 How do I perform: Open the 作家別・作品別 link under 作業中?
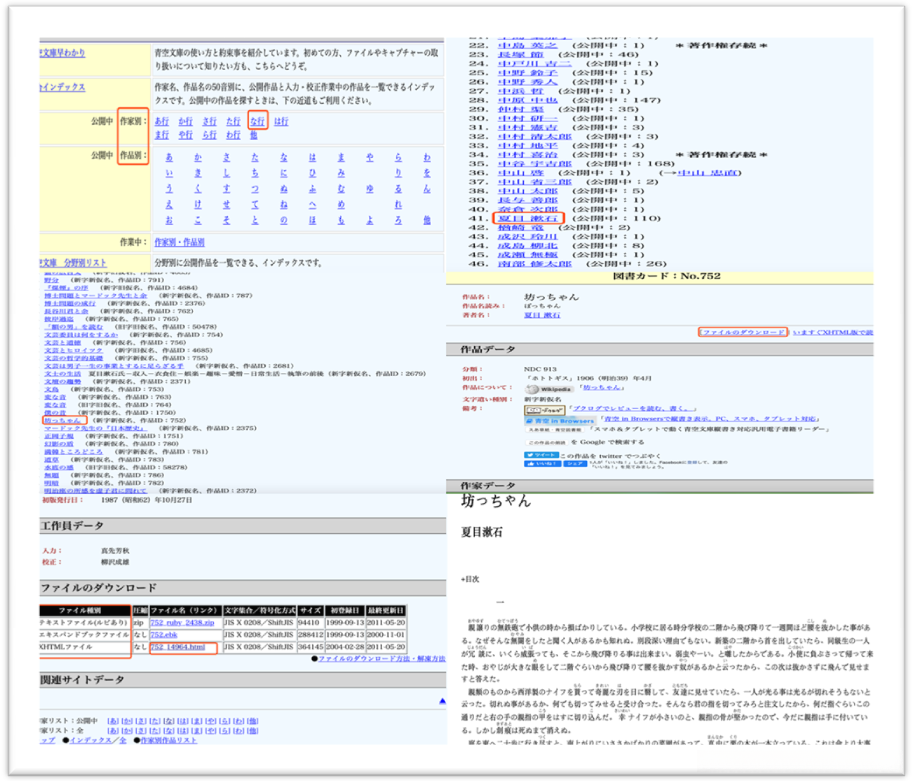point(179,242)
